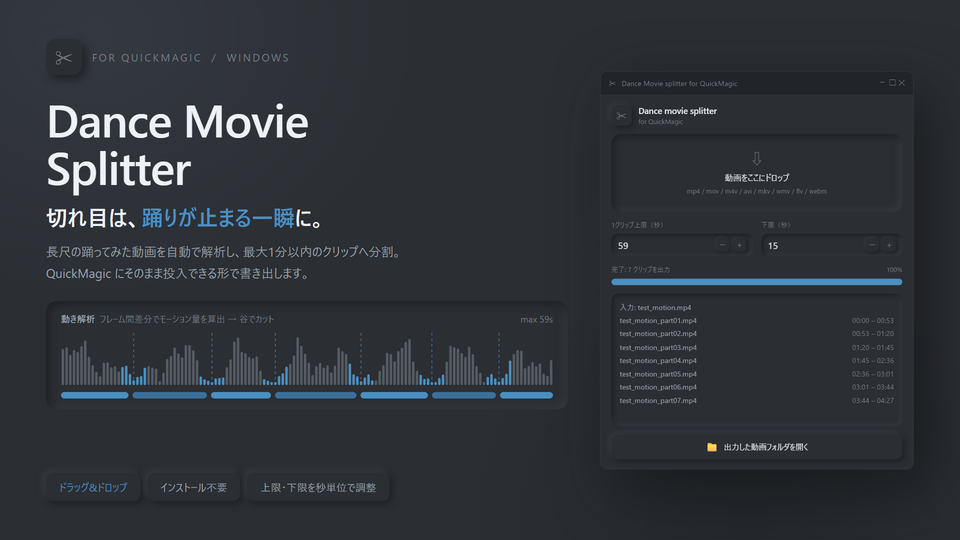
Task: Click the 00:00 – 00:53 time range
Action: (x=872, y=321)
